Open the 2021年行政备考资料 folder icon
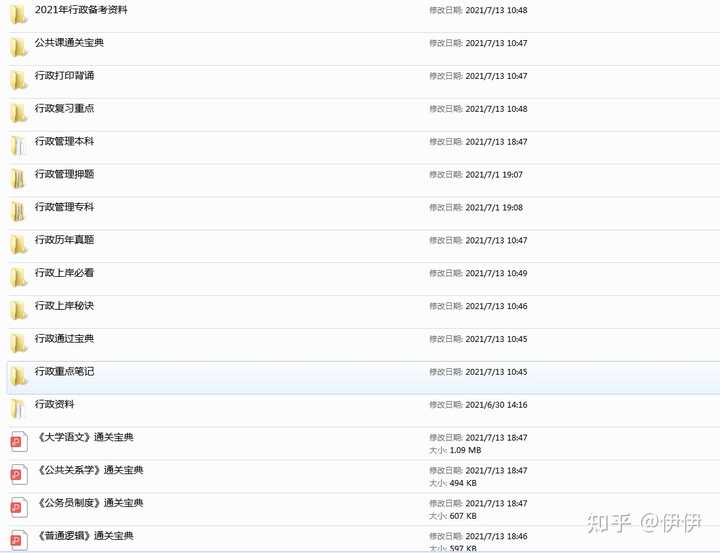 coord(18,15)
